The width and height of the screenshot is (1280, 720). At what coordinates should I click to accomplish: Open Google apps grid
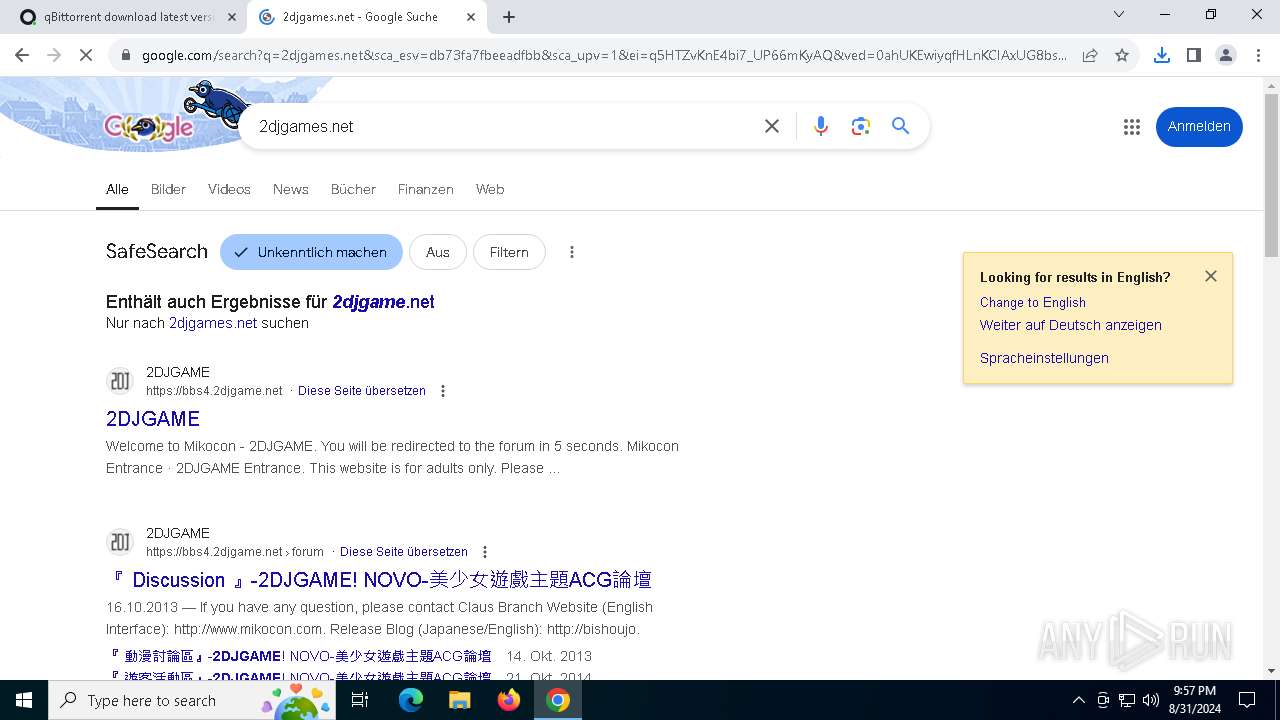(1132, 127)
